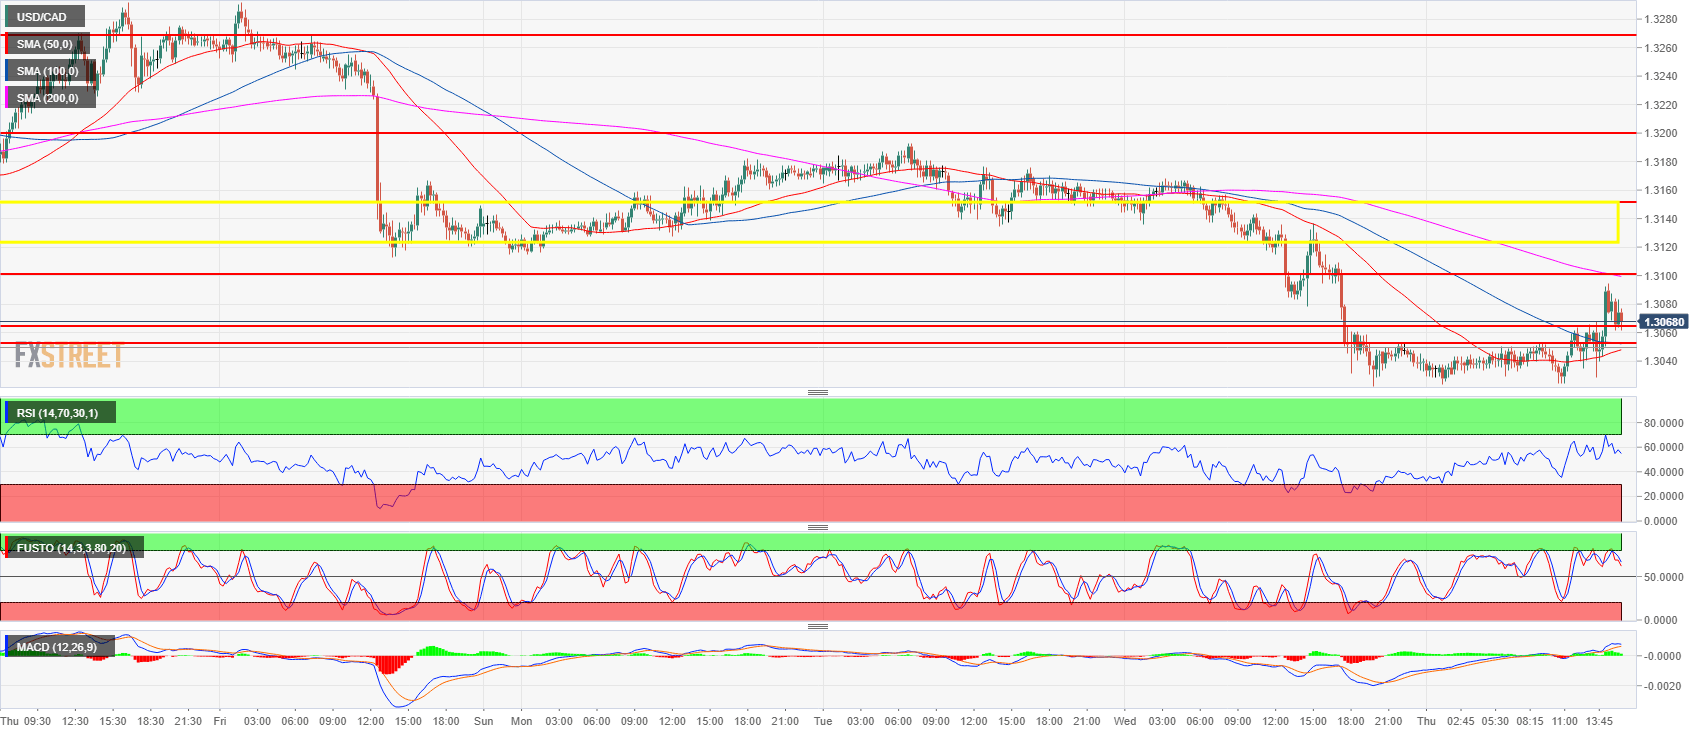Viewport: 1707px width, 734px height.
Task: Grab the divider handle above MACD pane
Action: pos(818,626)
